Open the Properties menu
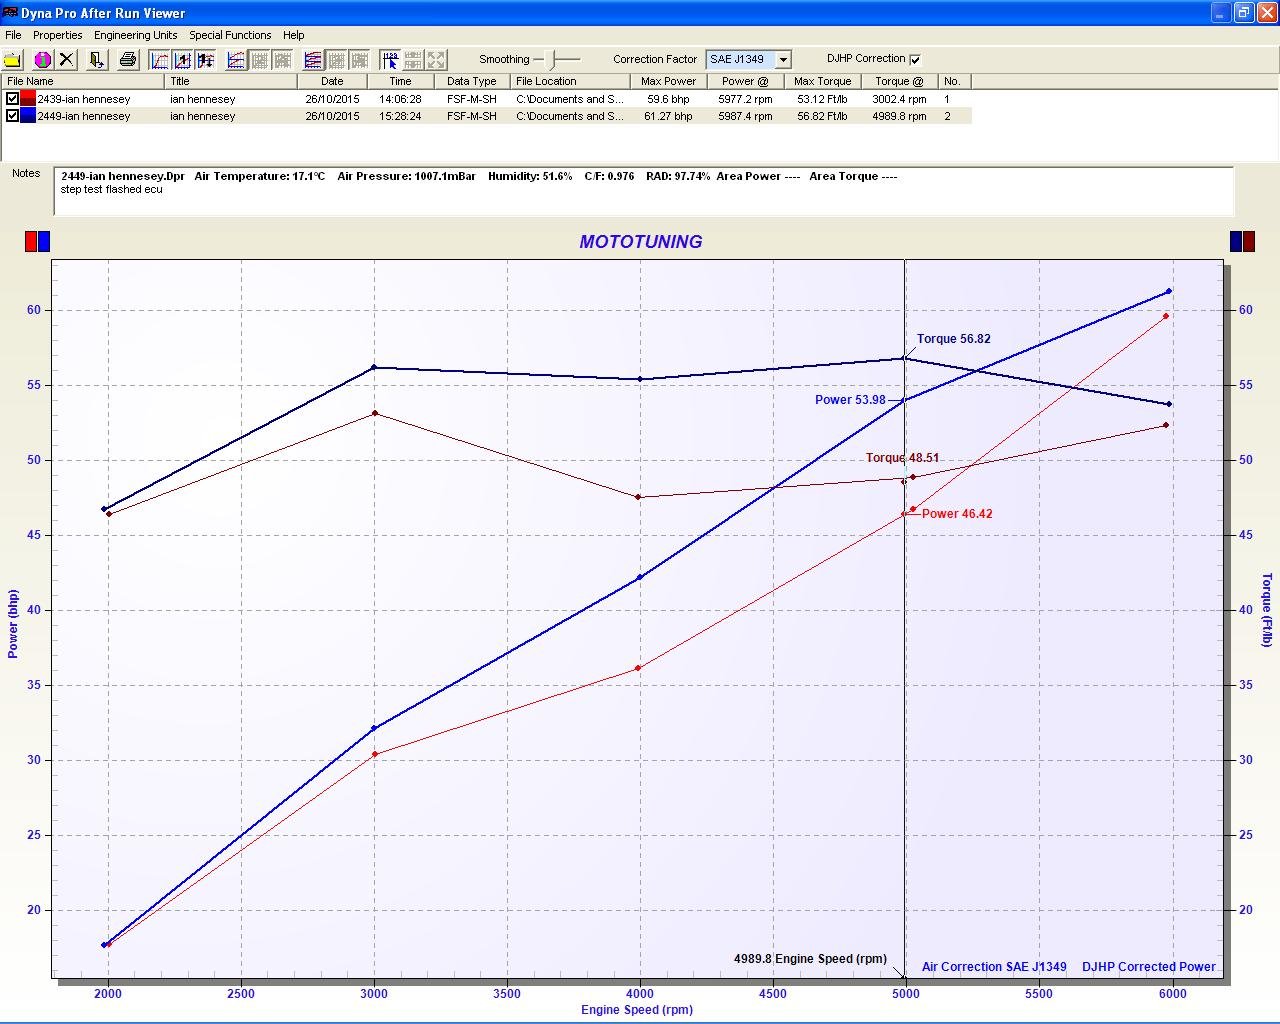 click(57, 35)
